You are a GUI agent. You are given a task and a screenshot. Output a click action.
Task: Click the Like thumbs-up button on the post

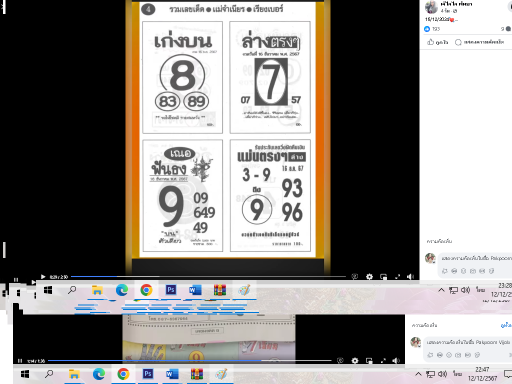tap(437, 42)
